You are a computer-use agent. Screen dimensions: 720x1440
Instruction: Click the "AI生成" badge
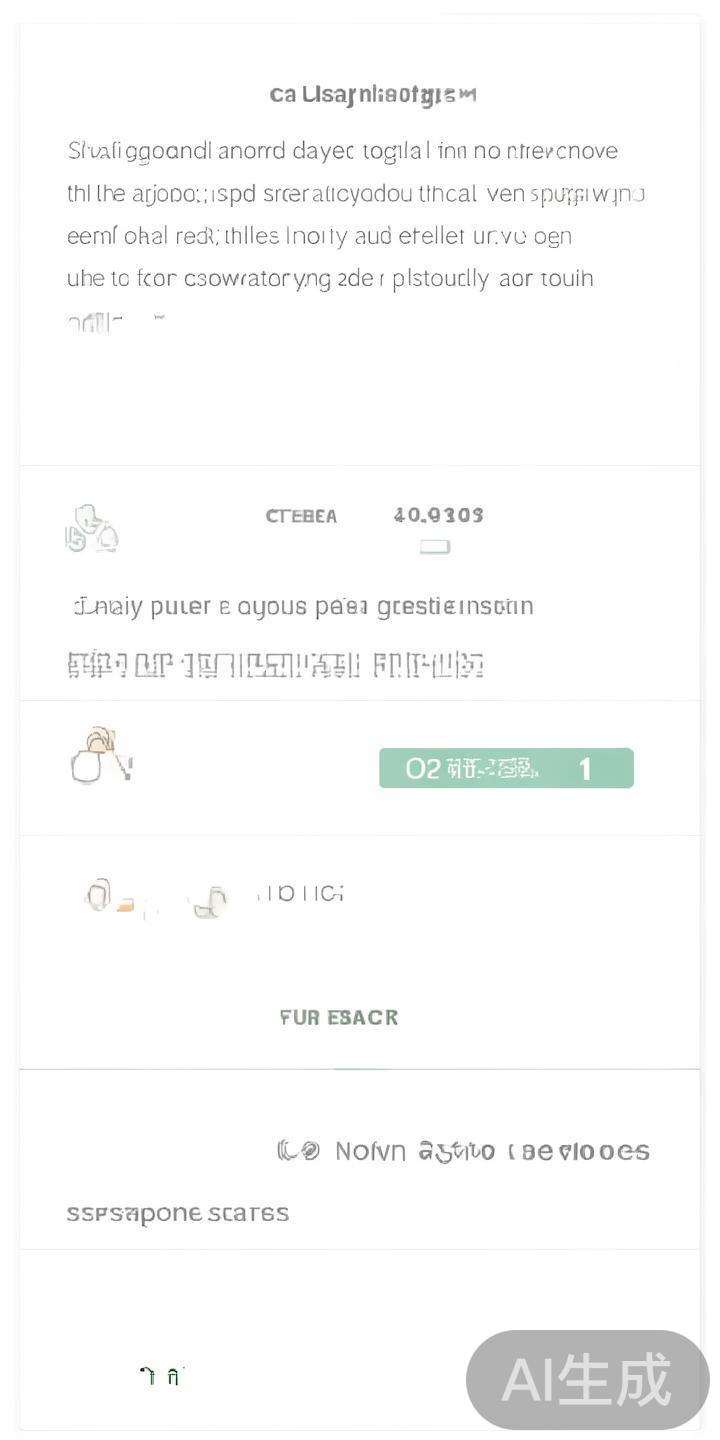[587, 1380]
